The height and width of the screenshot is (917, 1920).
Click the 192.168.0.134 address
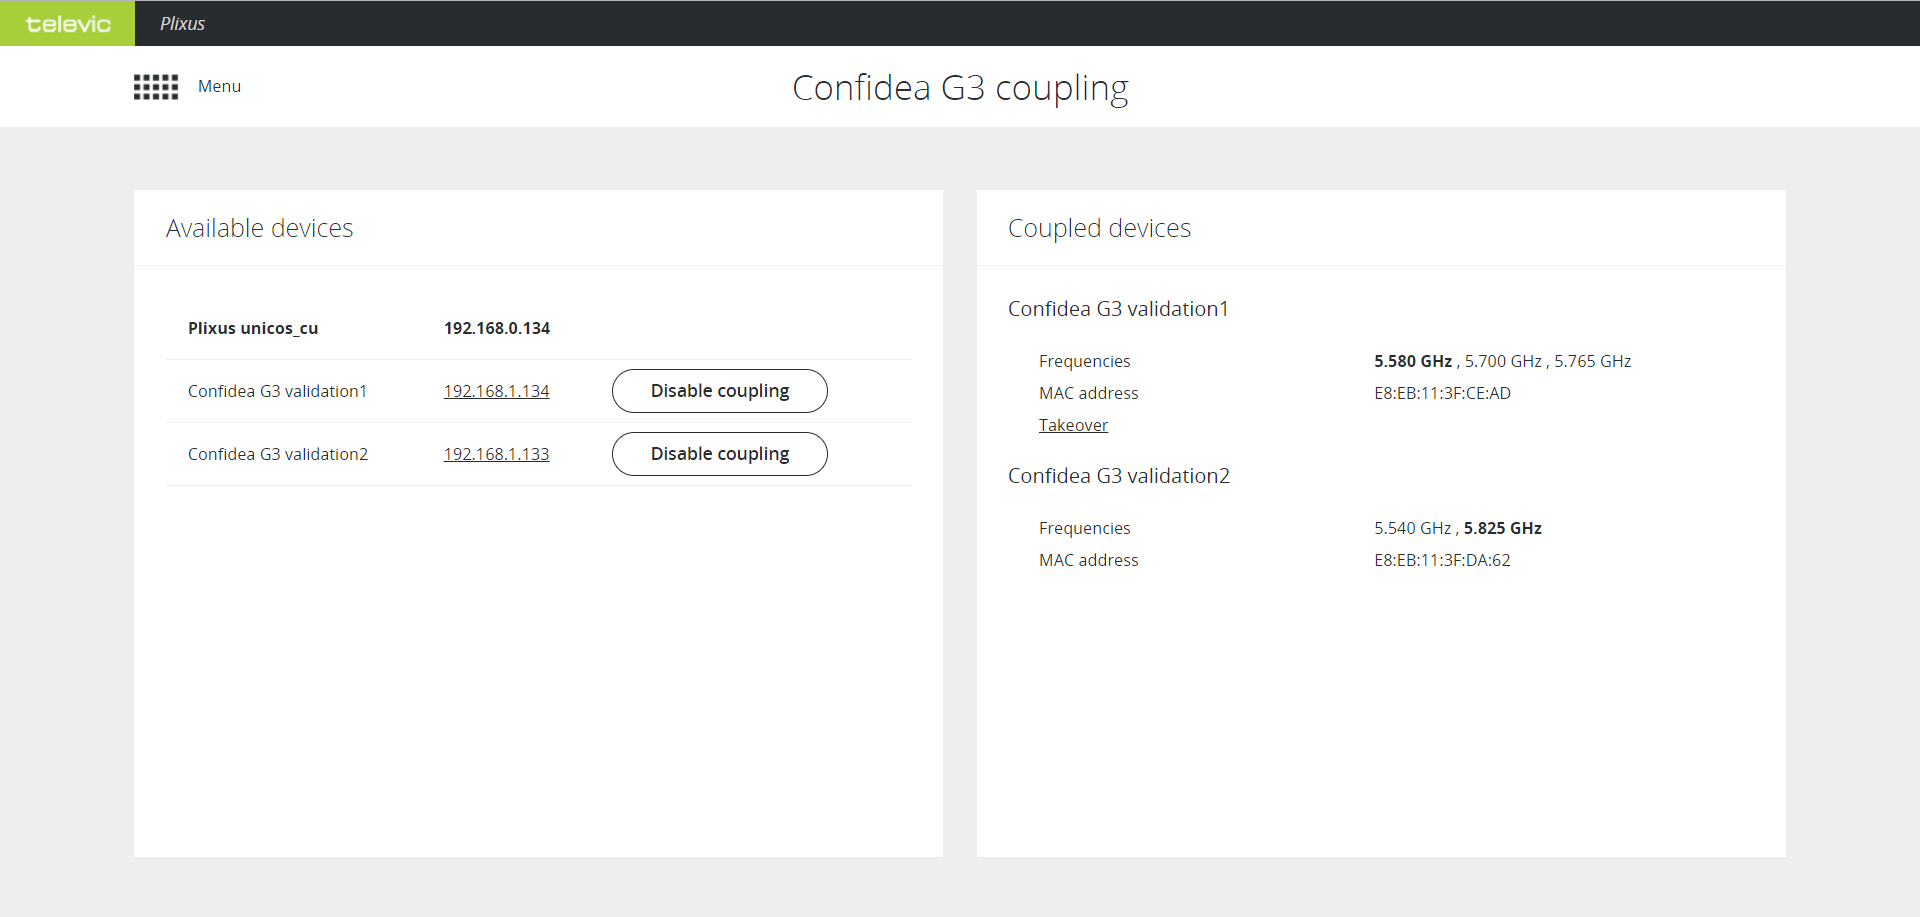point(497,328)
